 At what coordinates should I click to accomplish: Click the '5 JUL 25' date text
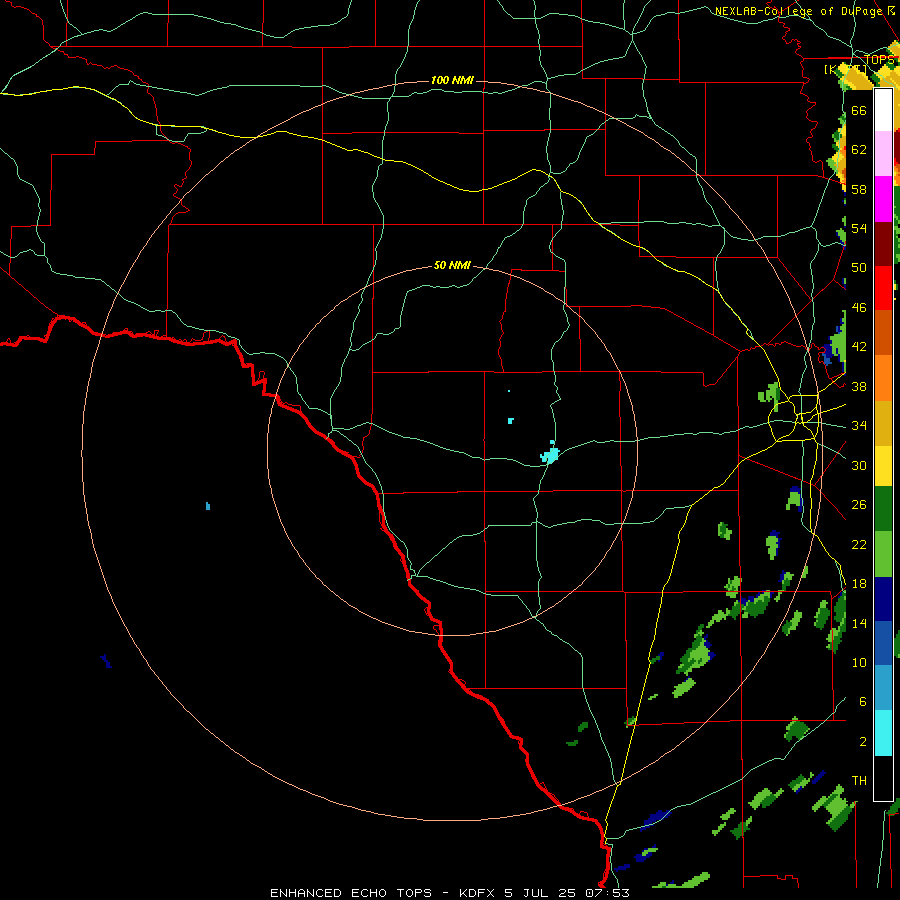point(540,893)
